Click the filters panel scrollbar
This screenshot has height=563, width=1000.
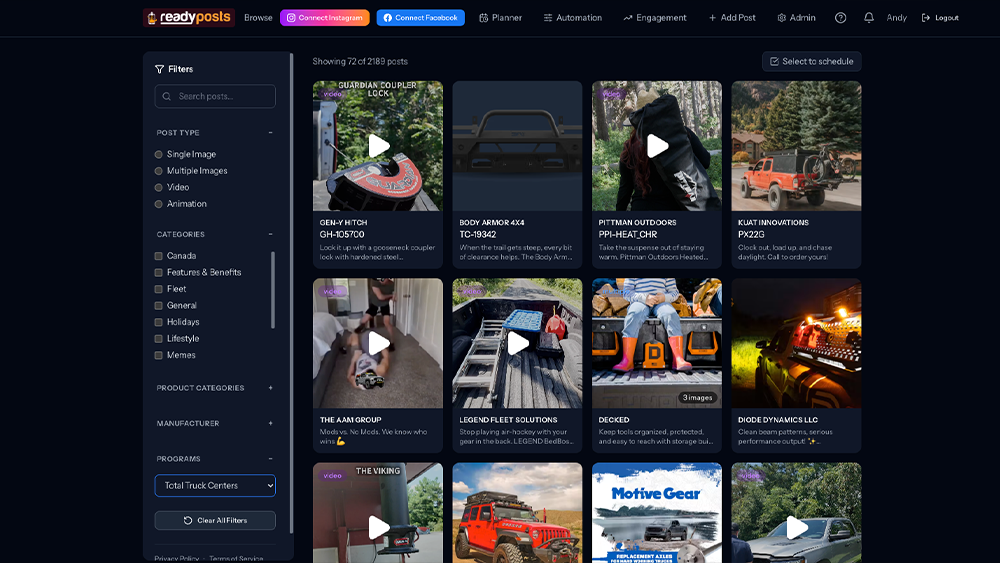click(291, 293)
